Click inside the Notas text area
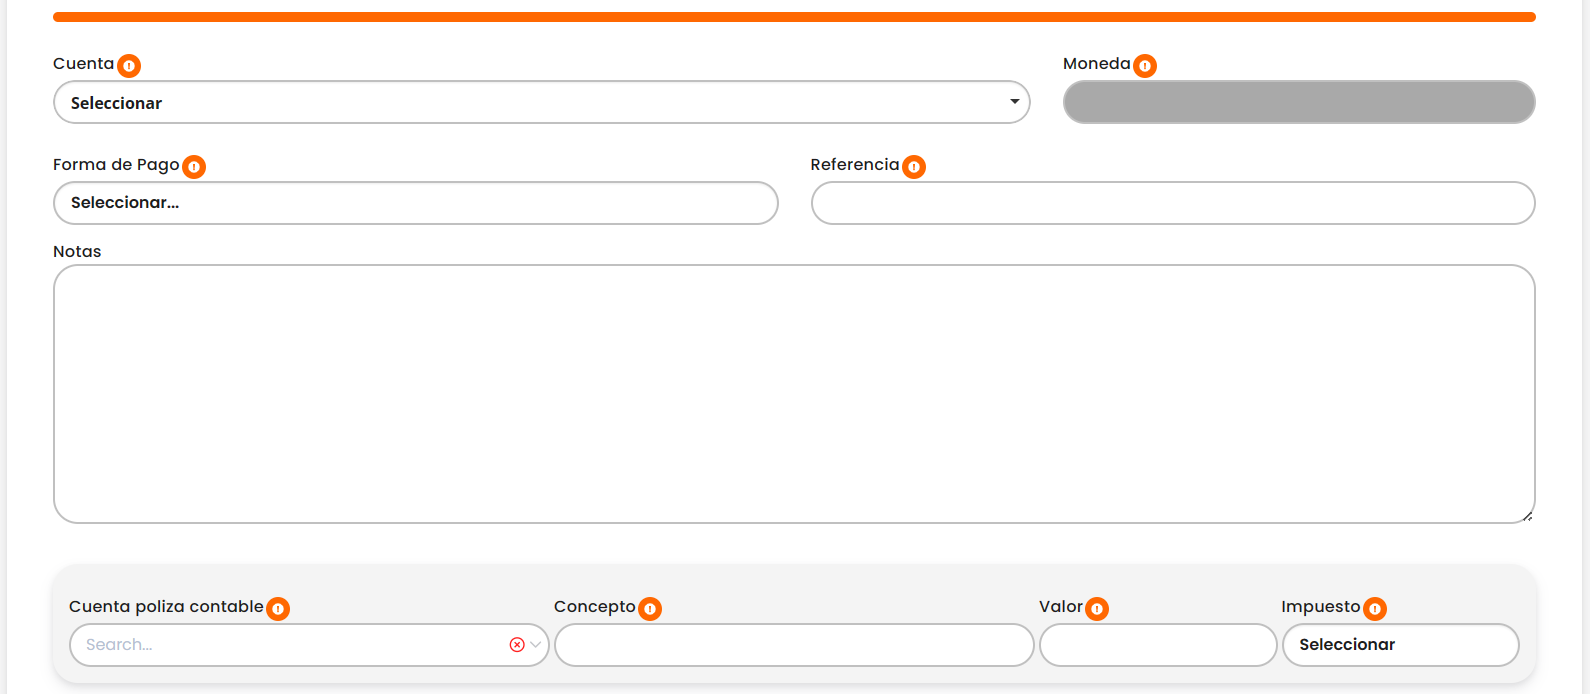1590x694 pixels. coord(793,393)
